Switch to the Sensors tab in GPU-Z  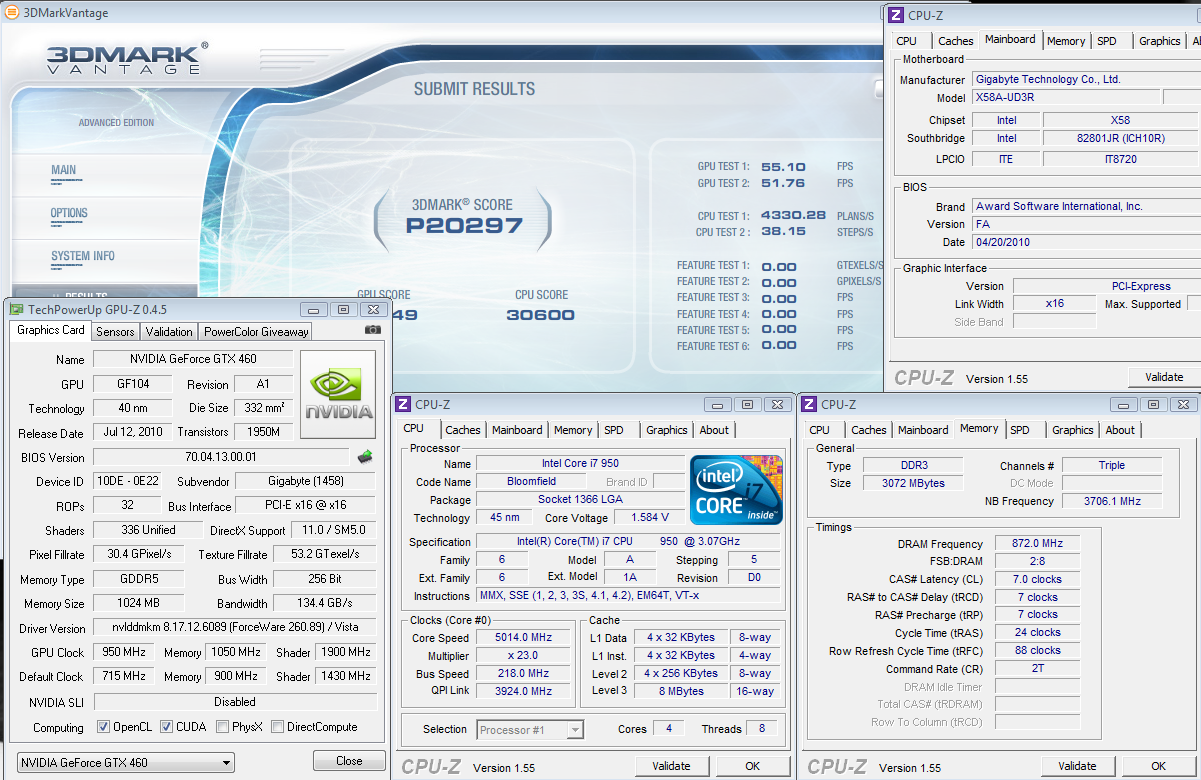115,331
